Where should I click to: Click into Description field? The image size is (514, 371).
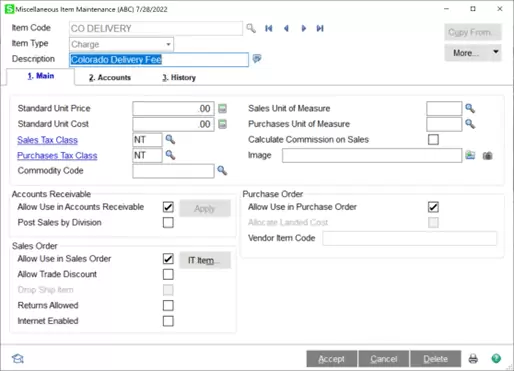click(x=159, y=60)
